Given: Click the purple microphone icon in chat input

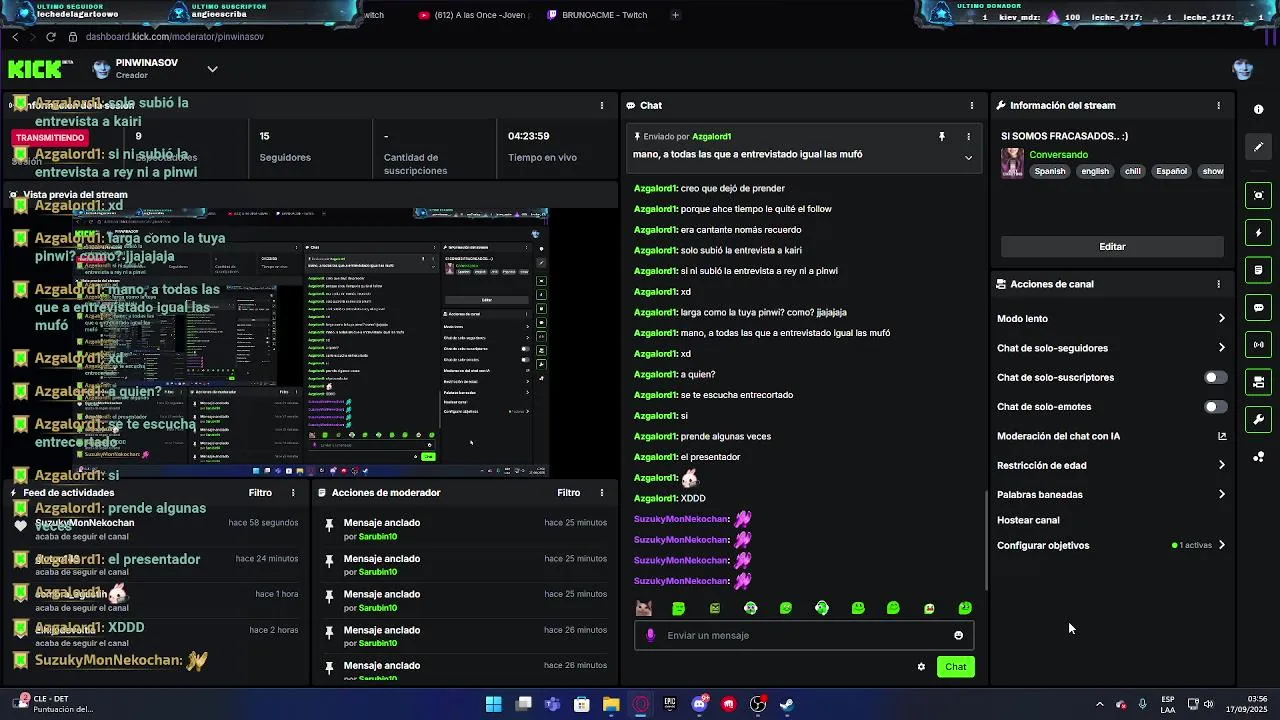Looking at the screenshot, I should (x=651, y=635).
